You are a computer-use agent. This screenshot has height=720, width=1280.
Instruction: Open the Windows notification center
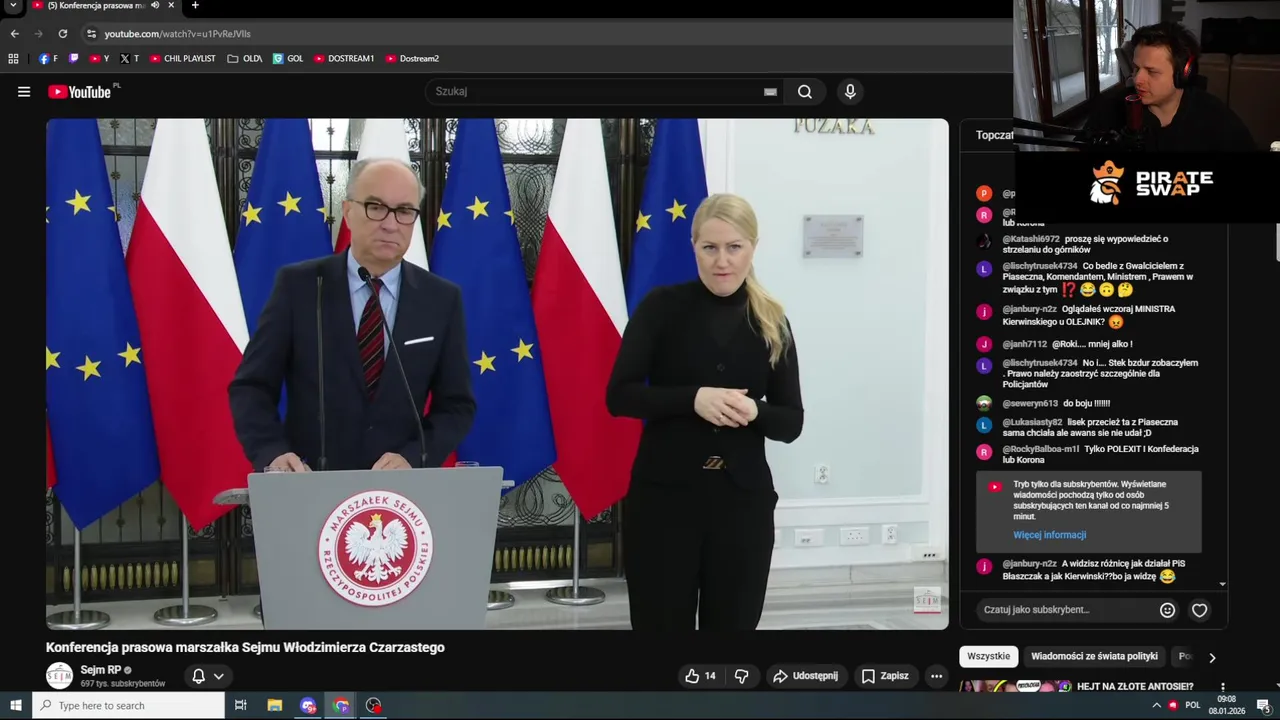1263,705
